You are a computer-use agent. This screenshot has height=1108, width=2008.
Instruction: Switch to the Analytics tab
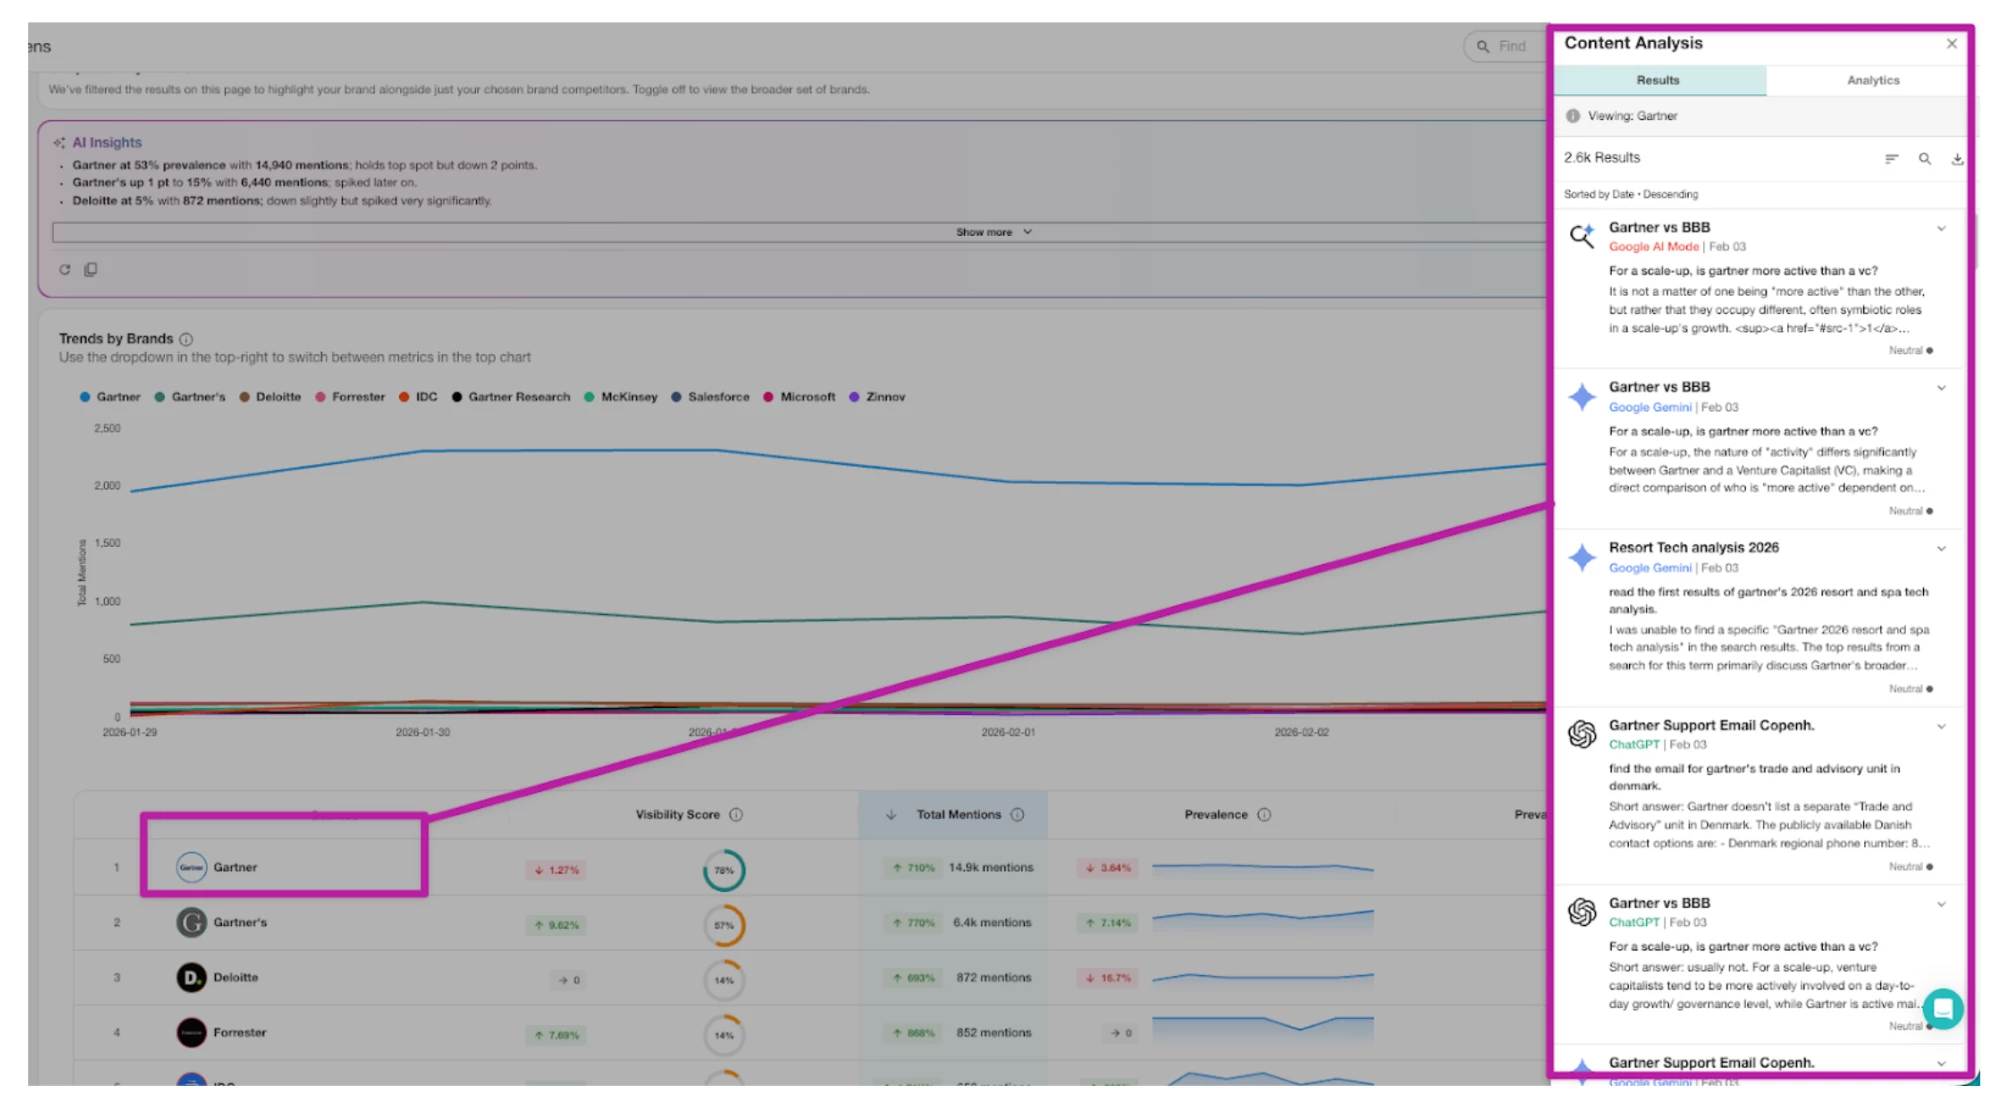[x=1872, y=80]
